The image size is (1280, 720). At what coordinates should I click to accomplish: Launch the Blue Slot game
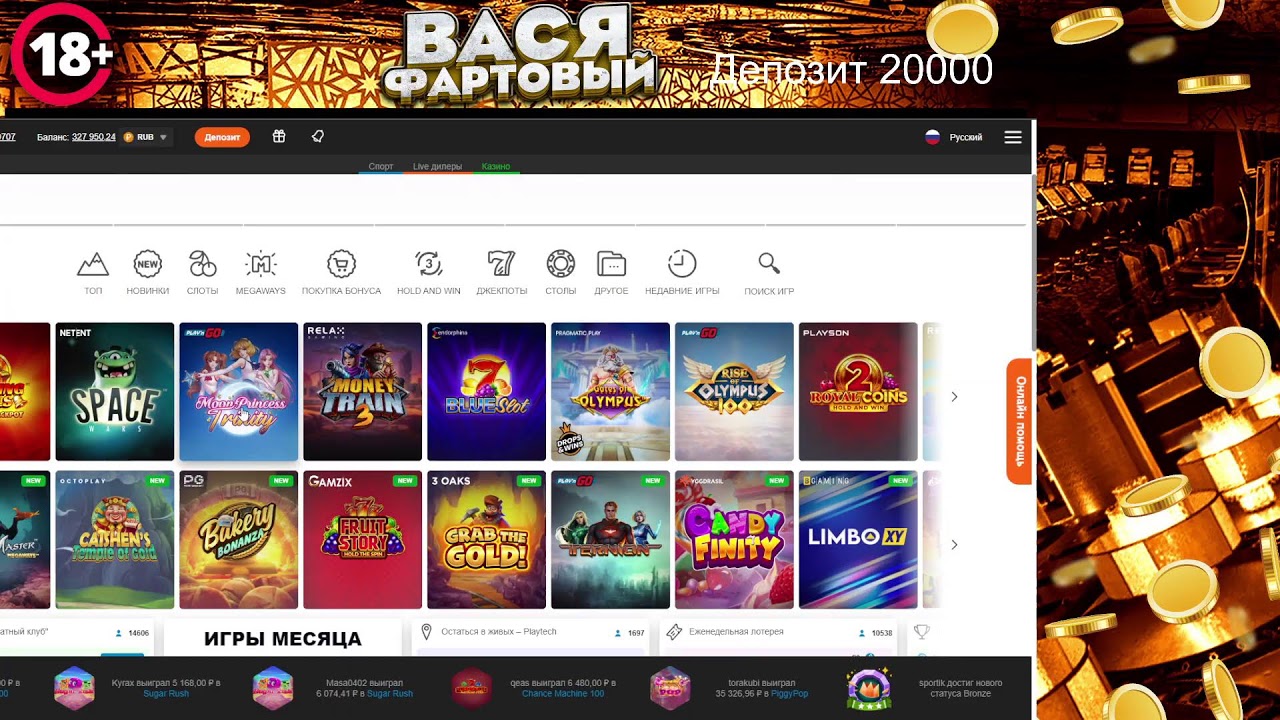[x=487, y=392]
